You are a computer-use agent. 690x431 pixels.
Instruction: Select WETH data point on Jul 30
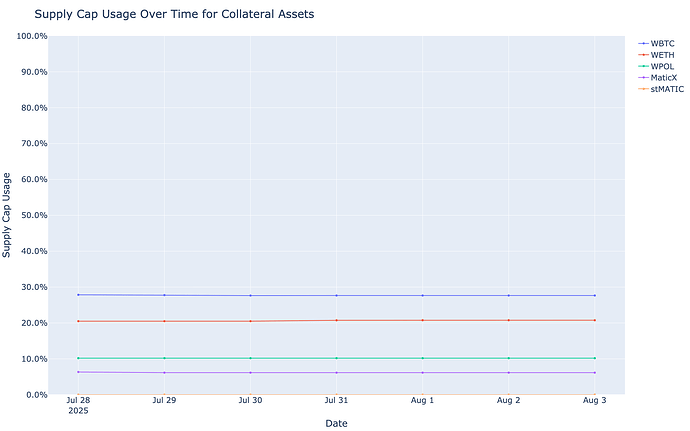click(x=250, y=321)
